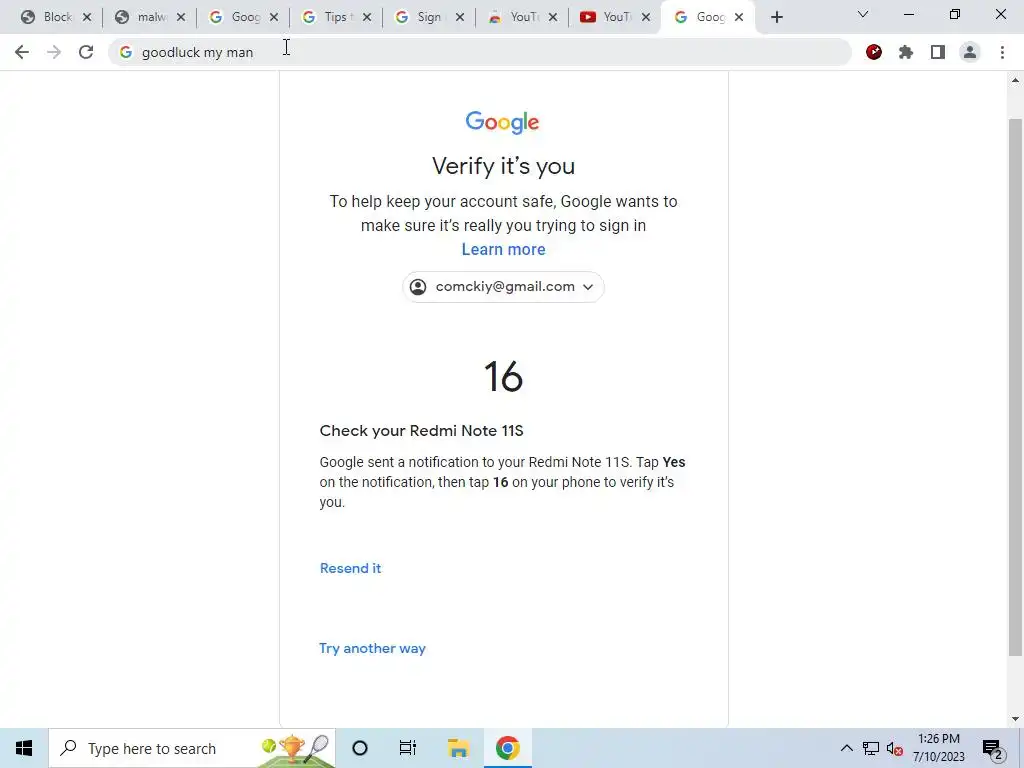
Task: Click the taskbar search box
Action: point(192,748)
